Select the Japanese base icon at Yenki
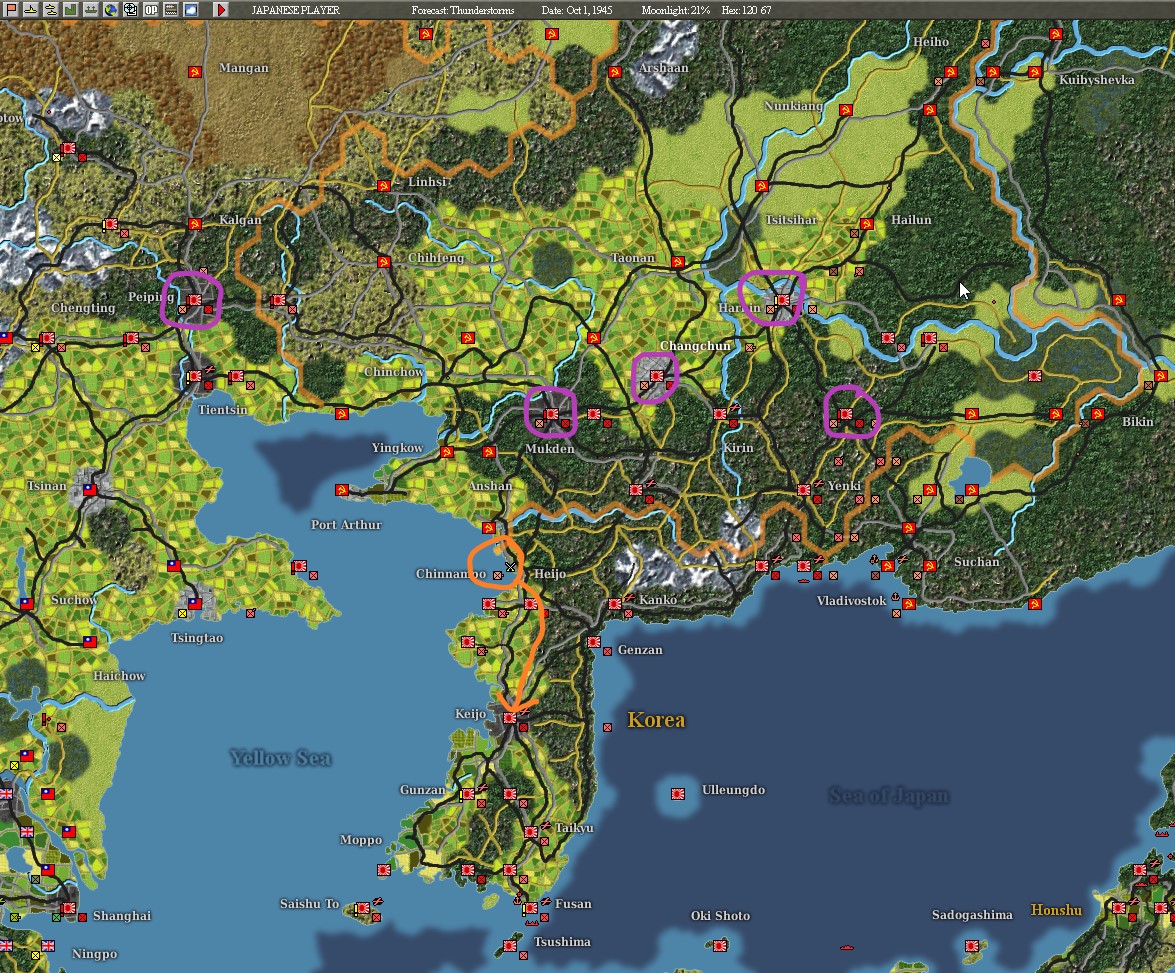The height and width of the screenshot is (973, 1175). pyautogui.click(x=804, y=489)
